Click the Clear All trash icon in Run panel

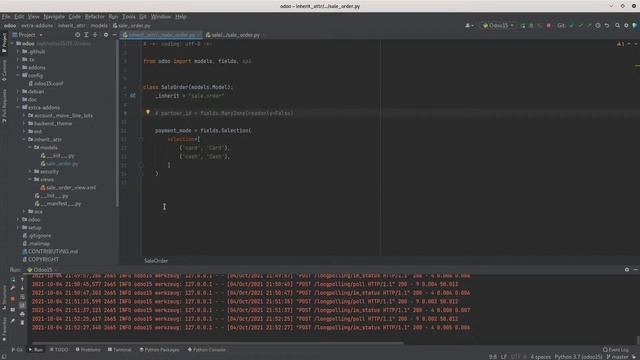point(22,322)
